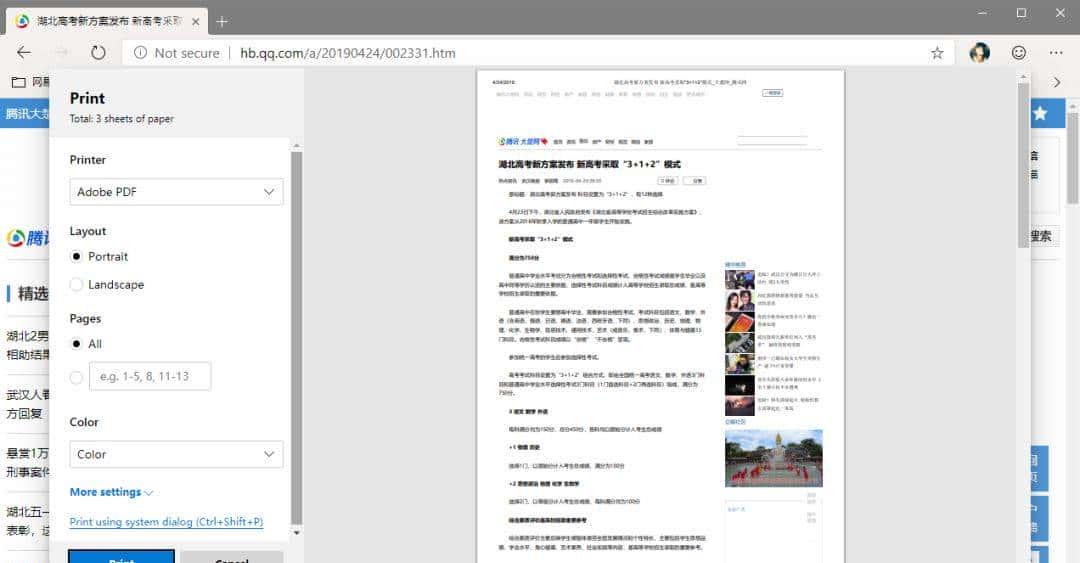
Task: Click Print using system dialog link
Action: tap(166, 522)
